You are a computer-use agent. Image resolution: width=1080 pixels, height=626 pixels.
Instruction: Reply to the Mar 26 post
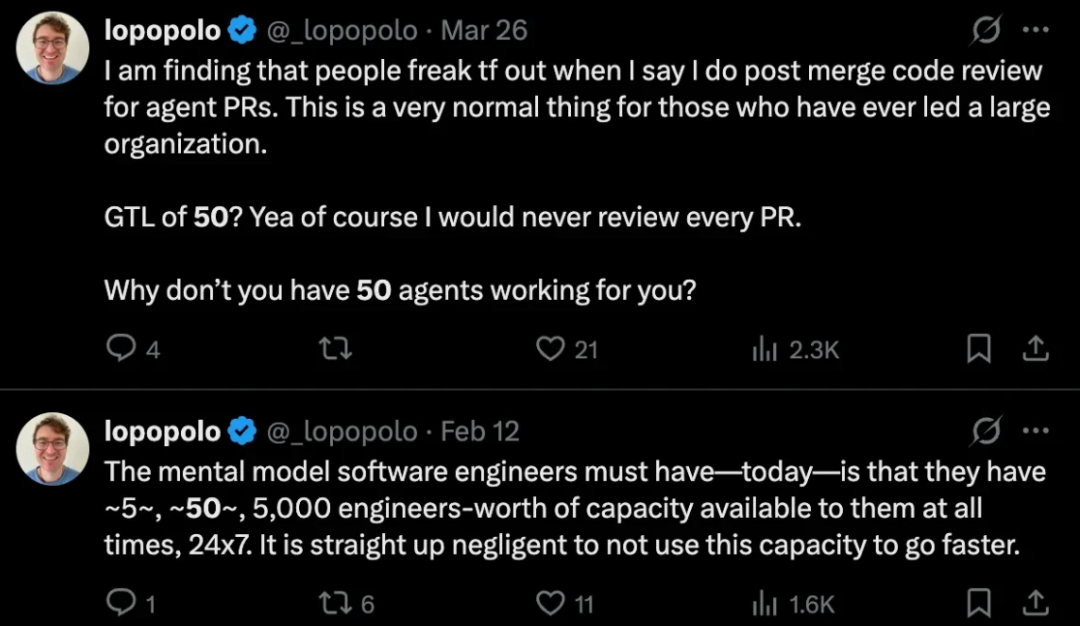click(120, 349)
